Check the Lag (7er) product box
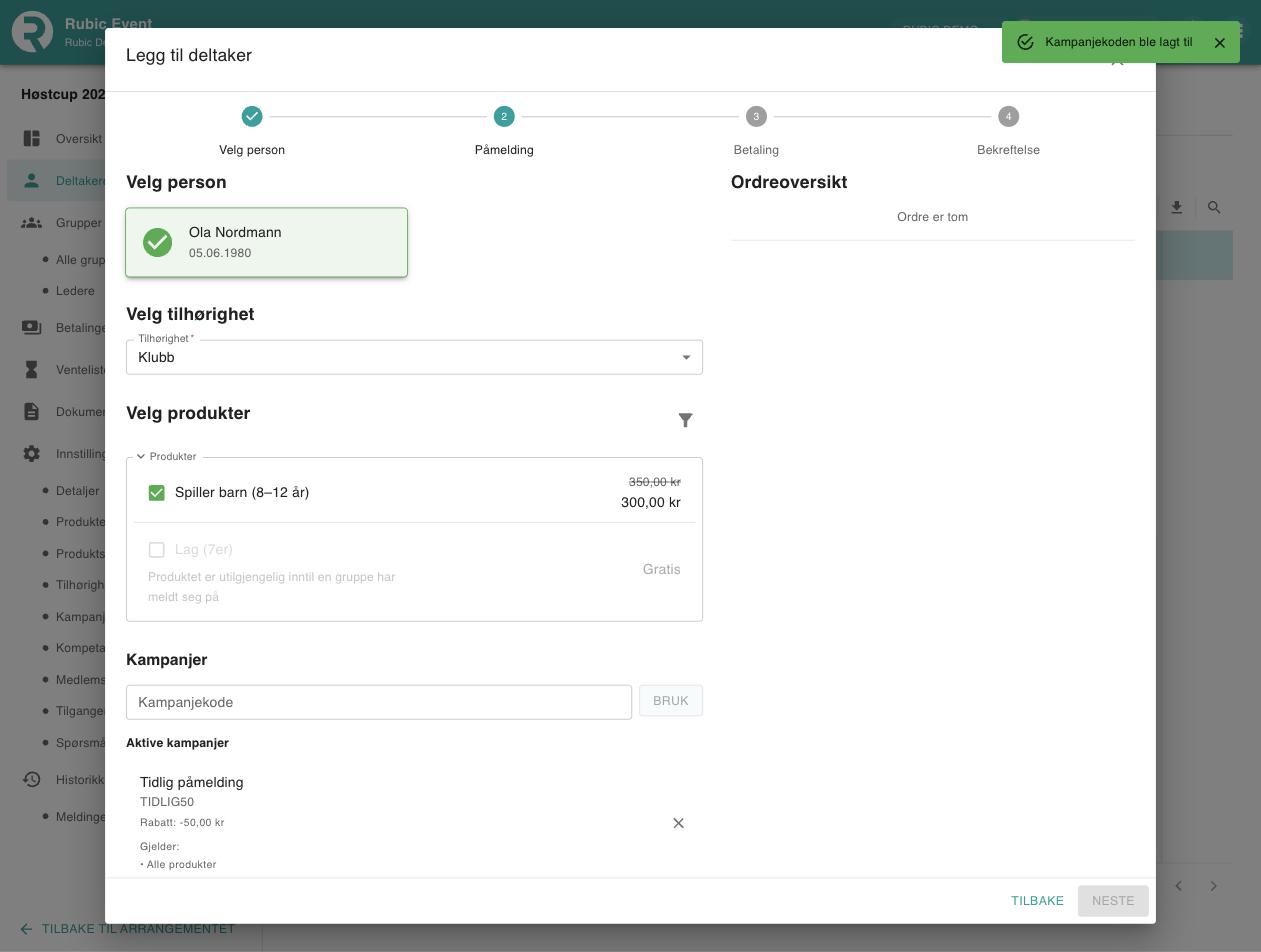Image resolution: width=1261 pixels, height=952 pixels. tap(156, 549)
